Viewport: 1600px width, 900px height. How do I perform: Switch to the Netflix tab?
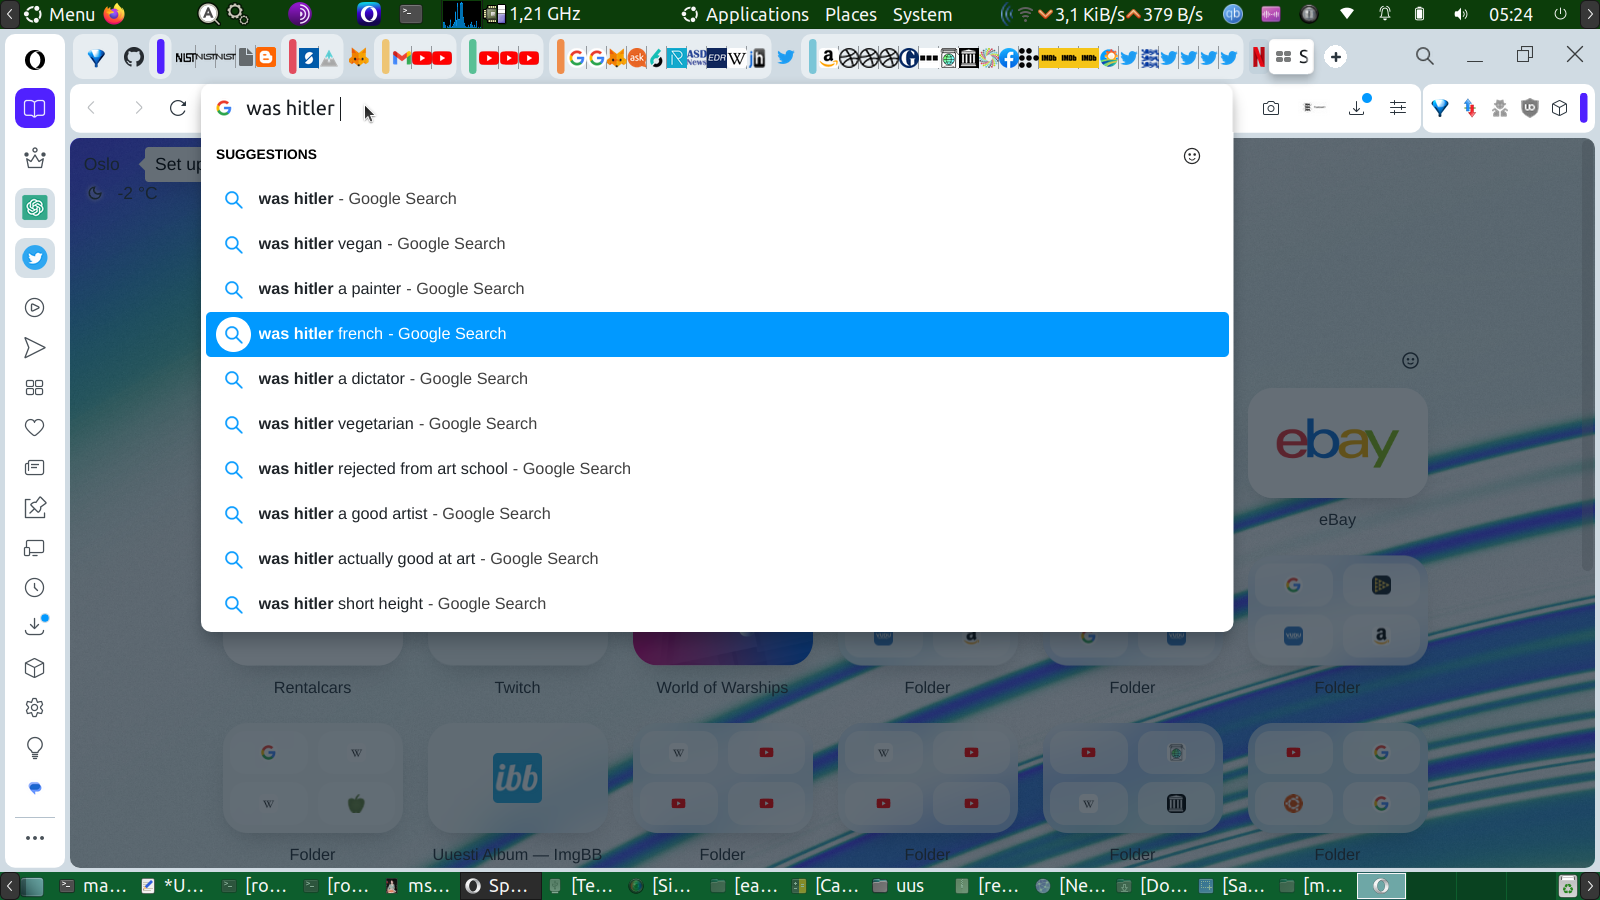coord(1258,57)
